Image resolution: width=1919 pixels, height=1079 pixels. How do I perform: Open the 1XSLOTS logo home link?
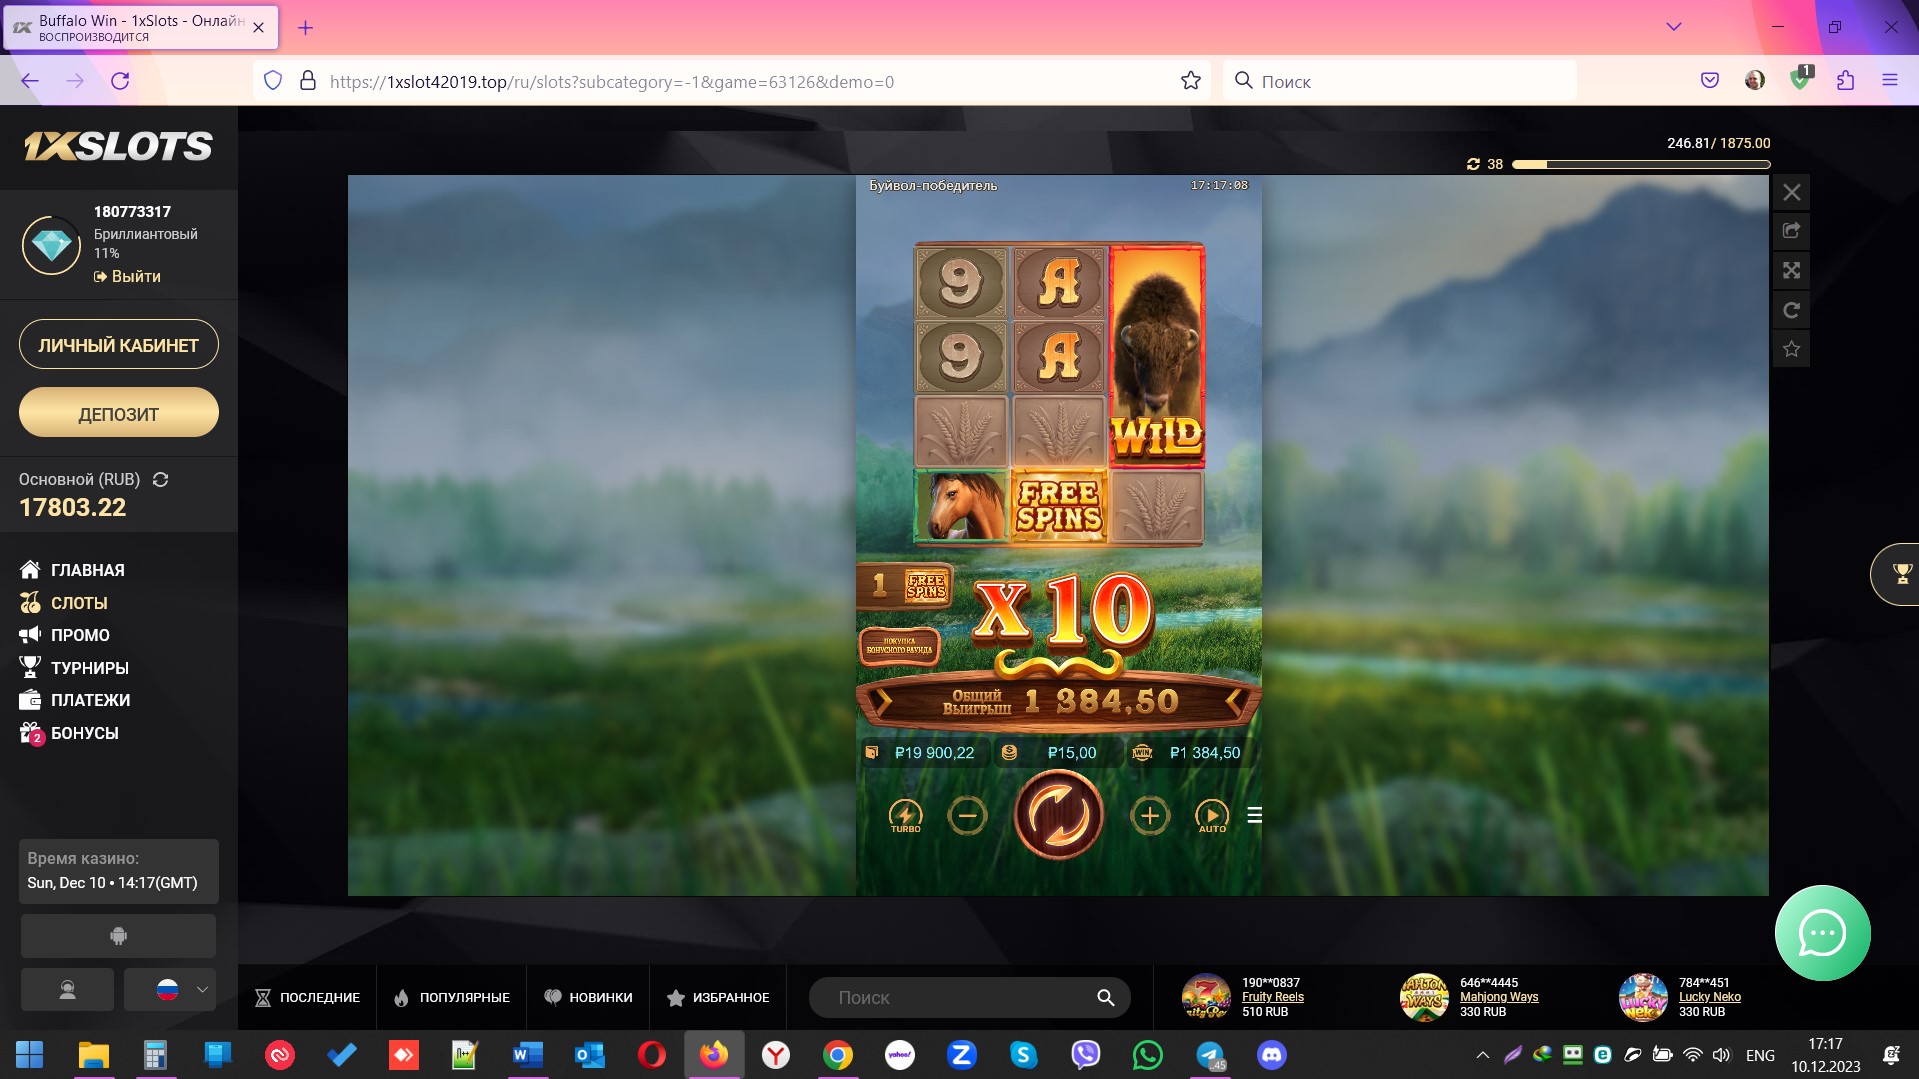(118, 147)
